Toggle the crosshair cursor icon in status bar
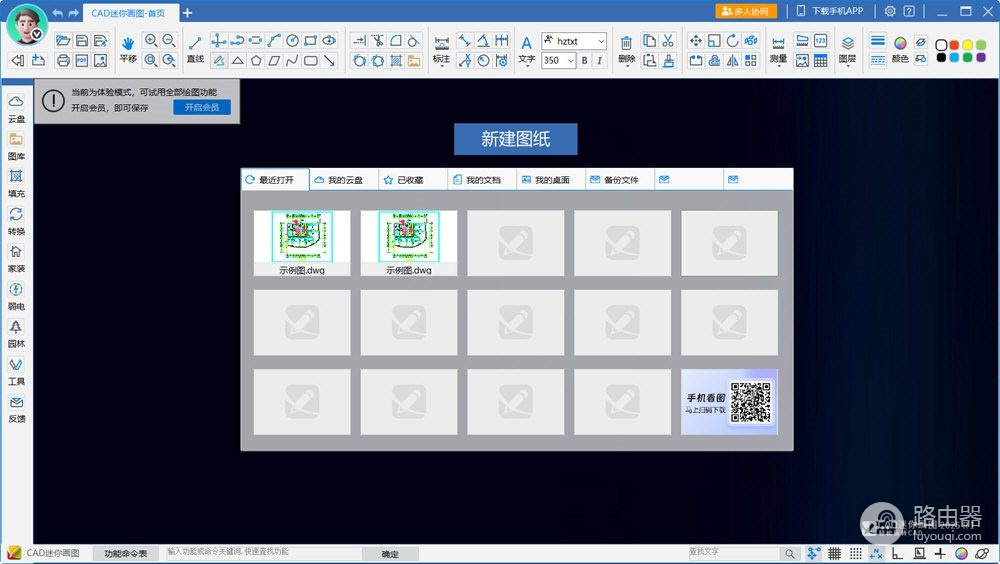Screen dimensions: 1000x564 click(939, 554)
